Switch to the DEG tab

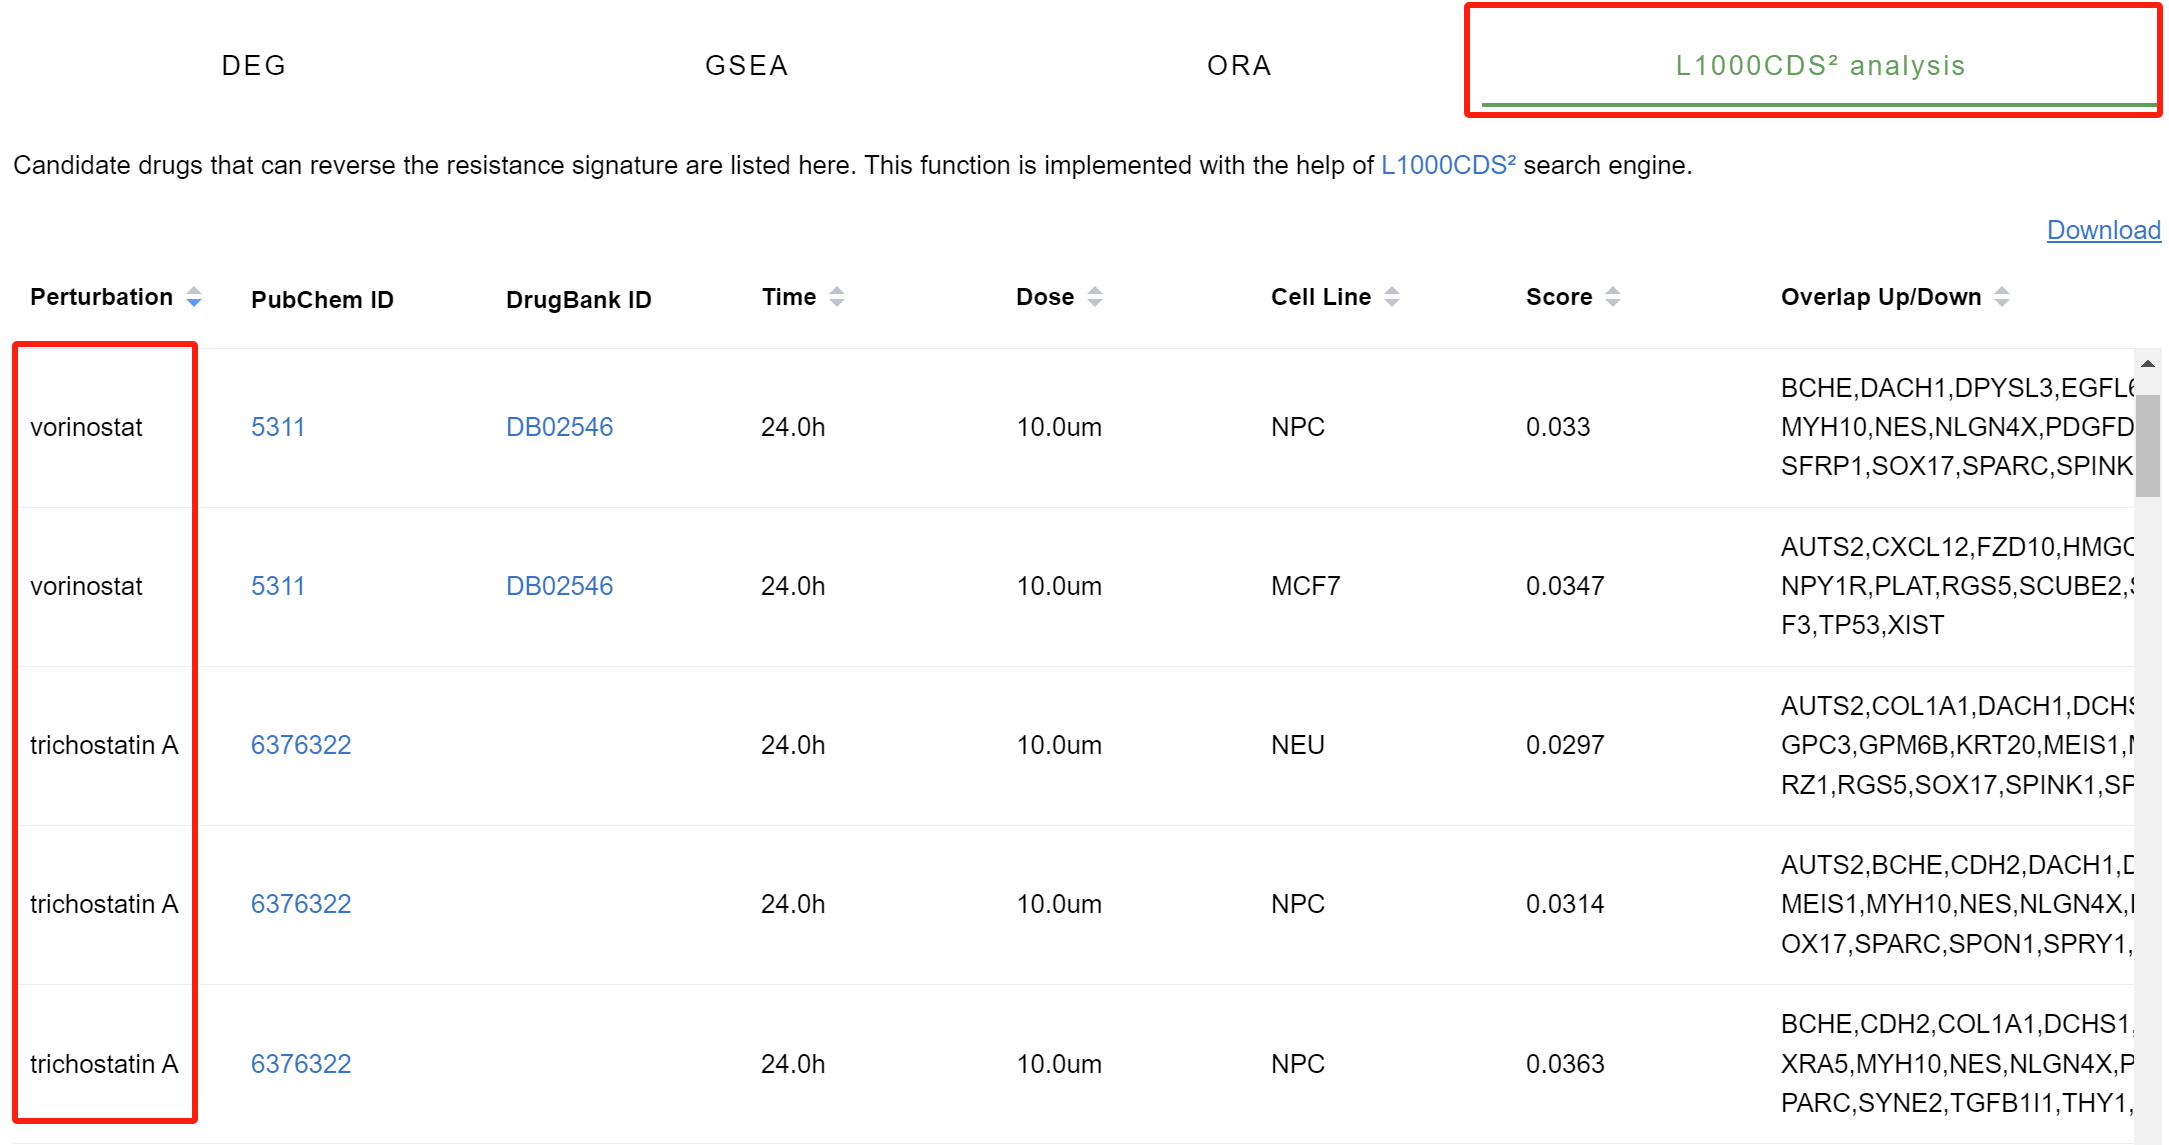click(x=254, y=66)
